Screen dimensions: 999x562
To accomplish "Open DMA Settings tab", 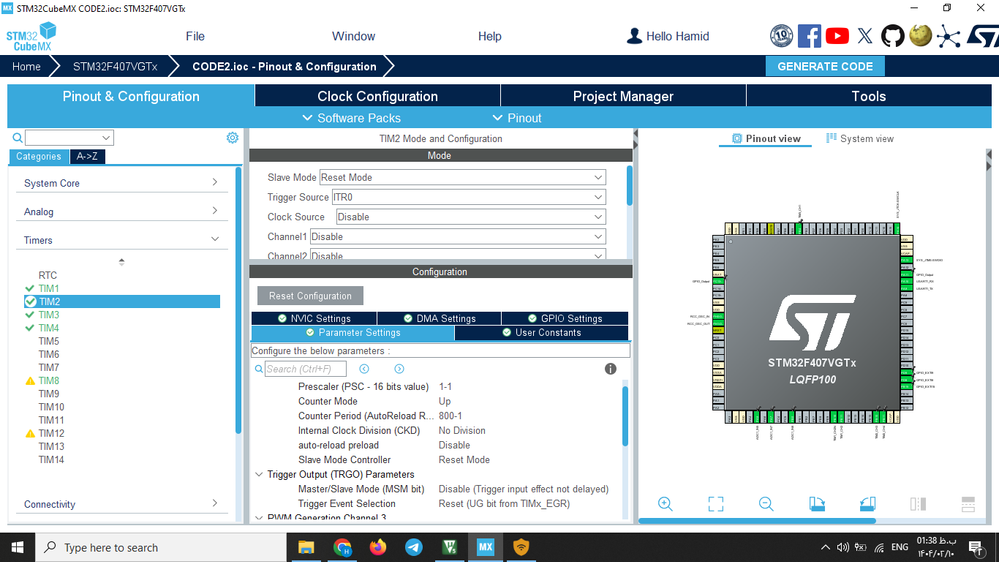I will coord(439,319).
